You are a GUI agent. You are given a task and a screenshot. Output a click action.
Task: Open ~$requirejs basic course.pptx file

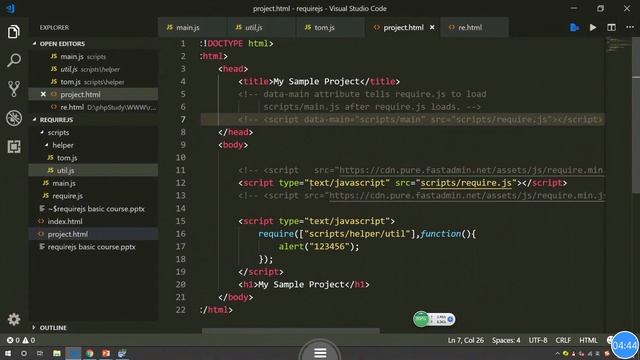pos(93,209)
